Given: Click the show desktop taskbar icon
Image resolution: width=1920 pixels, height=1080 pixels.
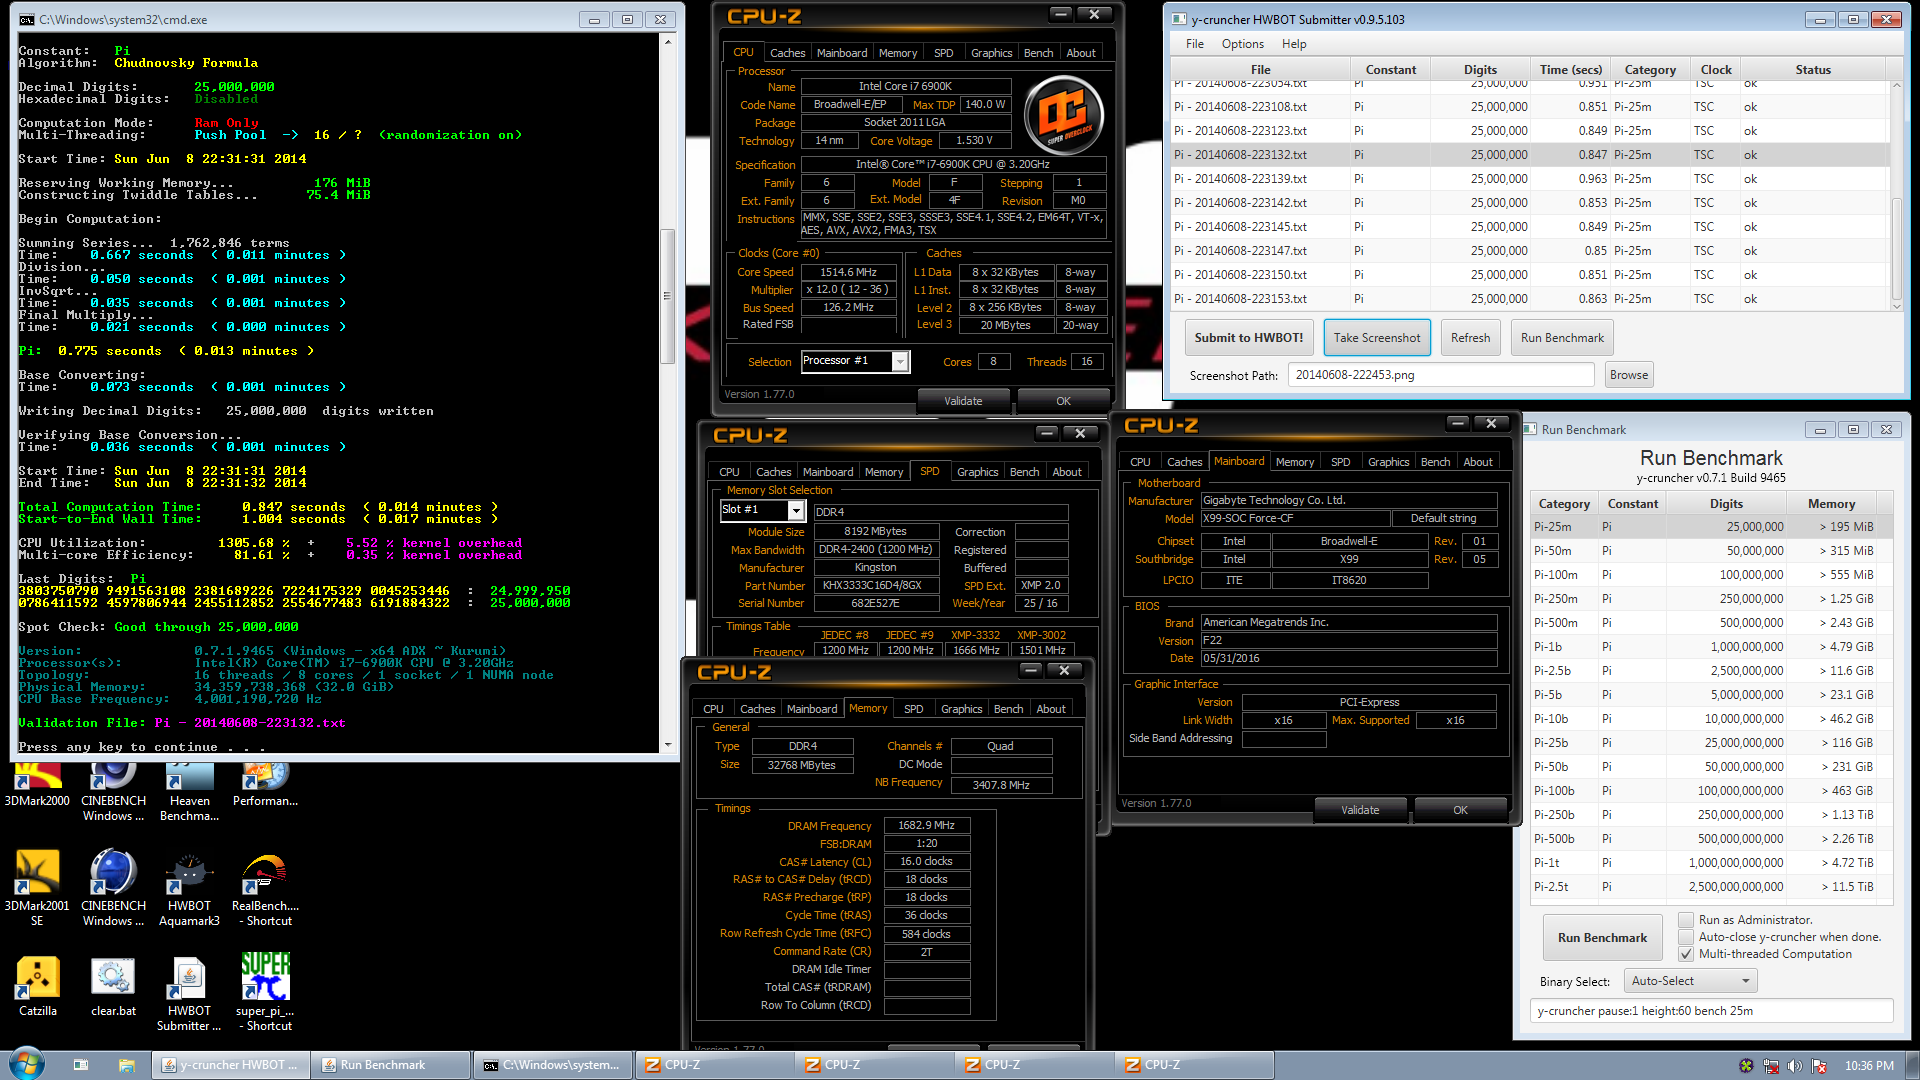Looking at the screenshot, I should [80, 1065].
